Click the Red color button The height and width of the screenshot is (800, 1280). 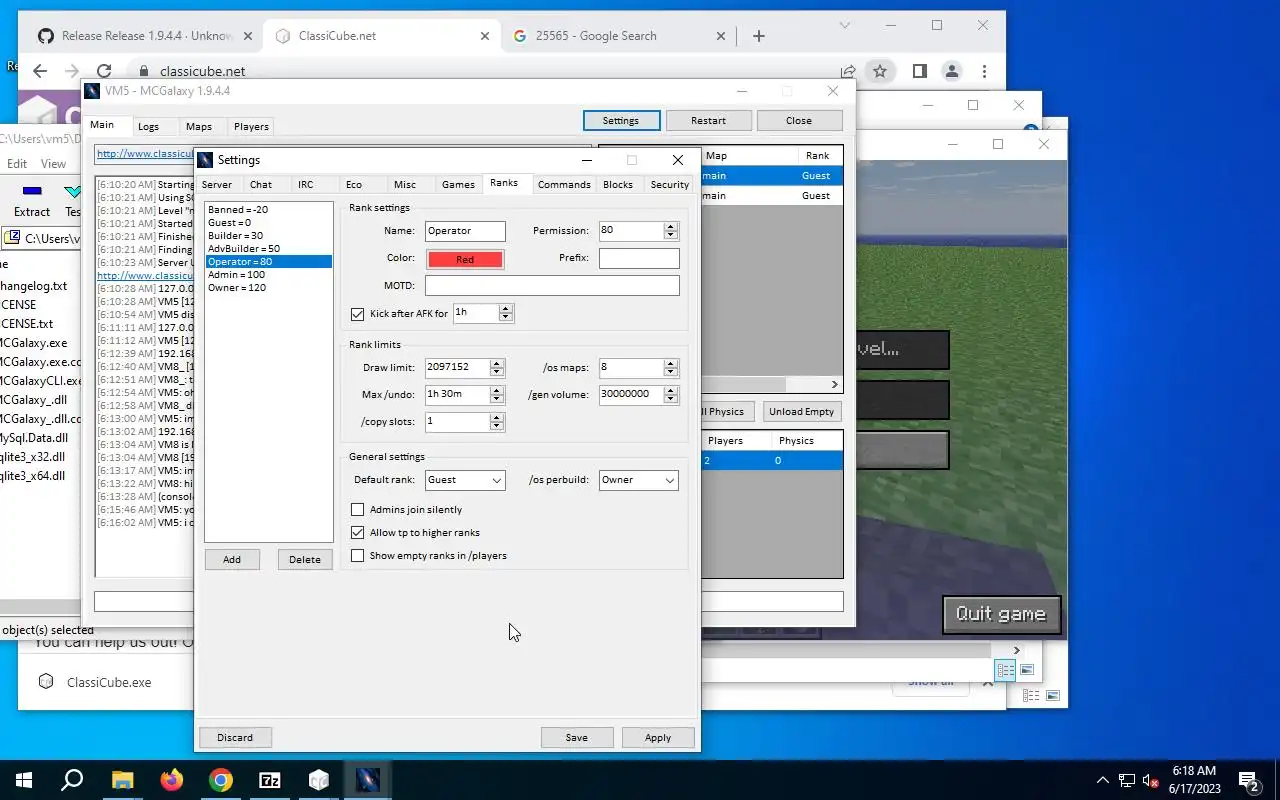[465, 259]
